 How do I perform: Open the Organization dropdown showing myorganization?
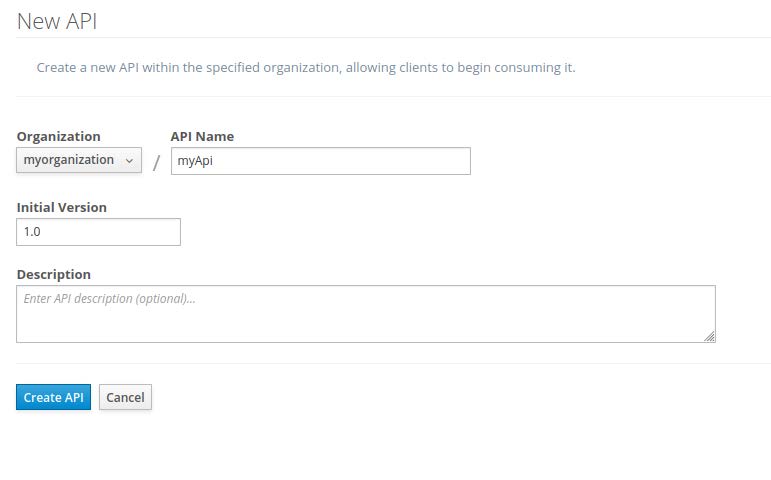pyautogui.click(x=78, y=160)
